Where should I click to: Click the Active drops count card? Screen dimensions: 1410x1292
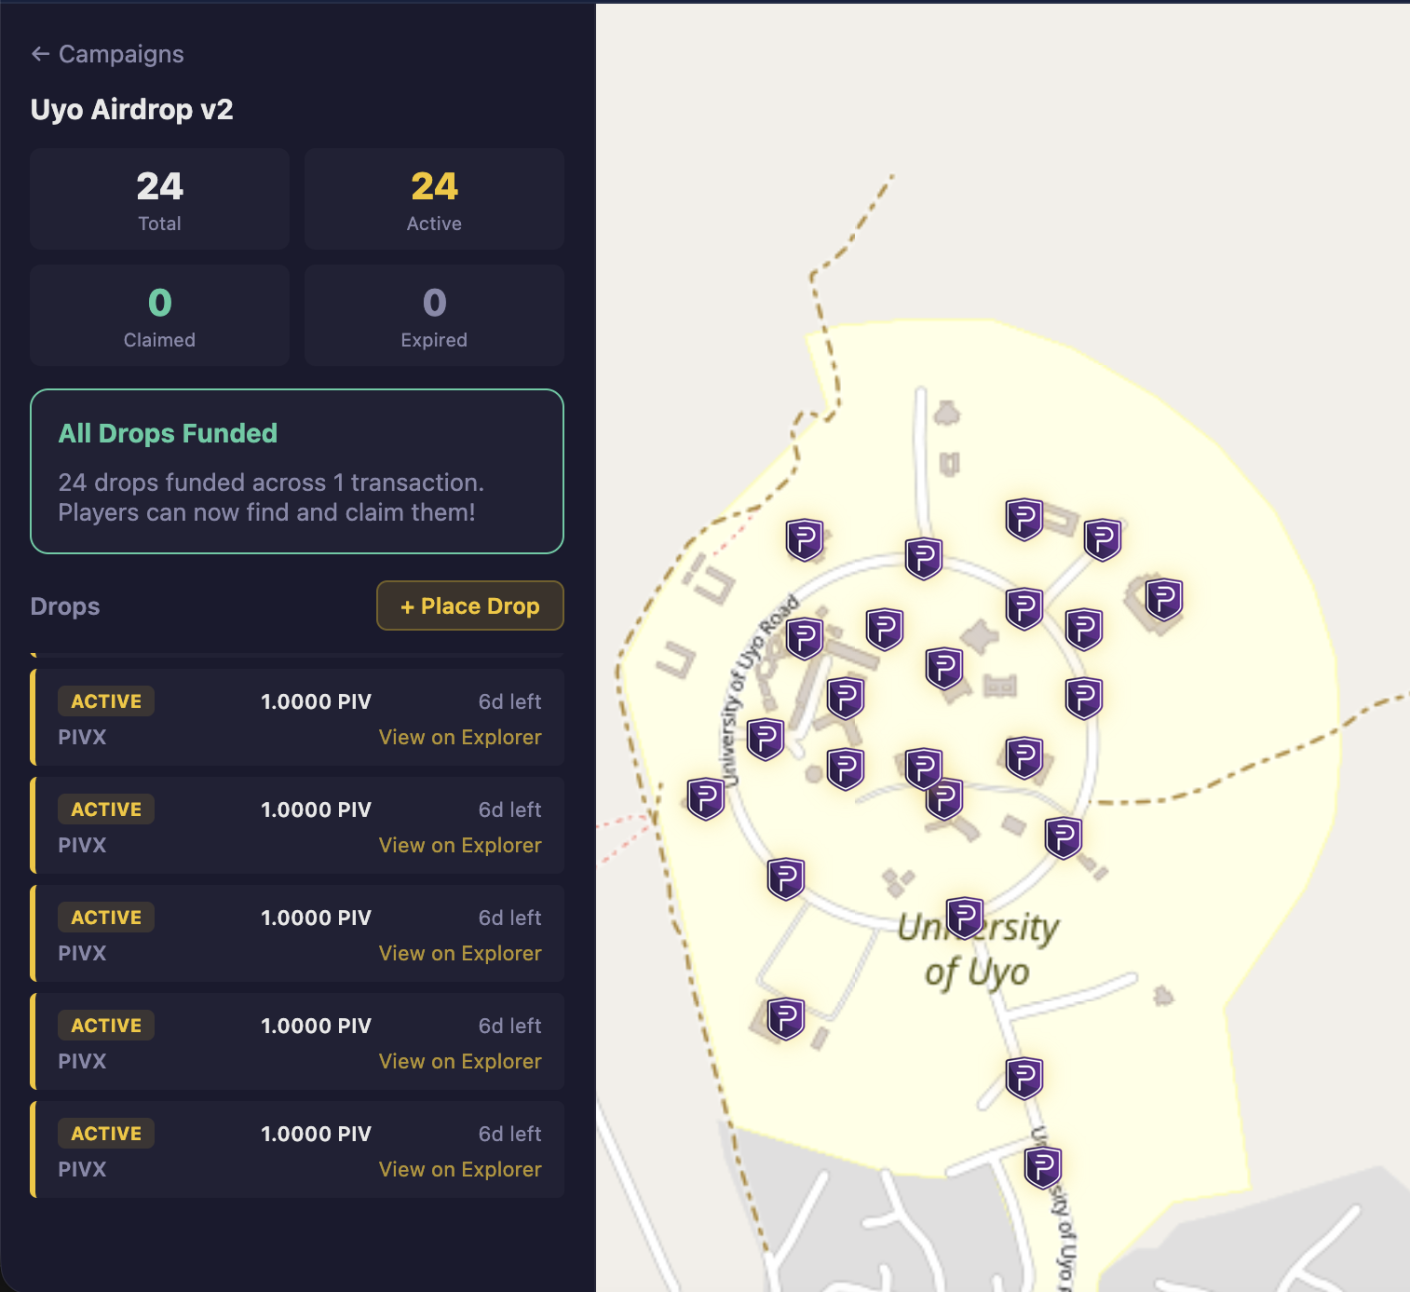(x=434, y=199)
